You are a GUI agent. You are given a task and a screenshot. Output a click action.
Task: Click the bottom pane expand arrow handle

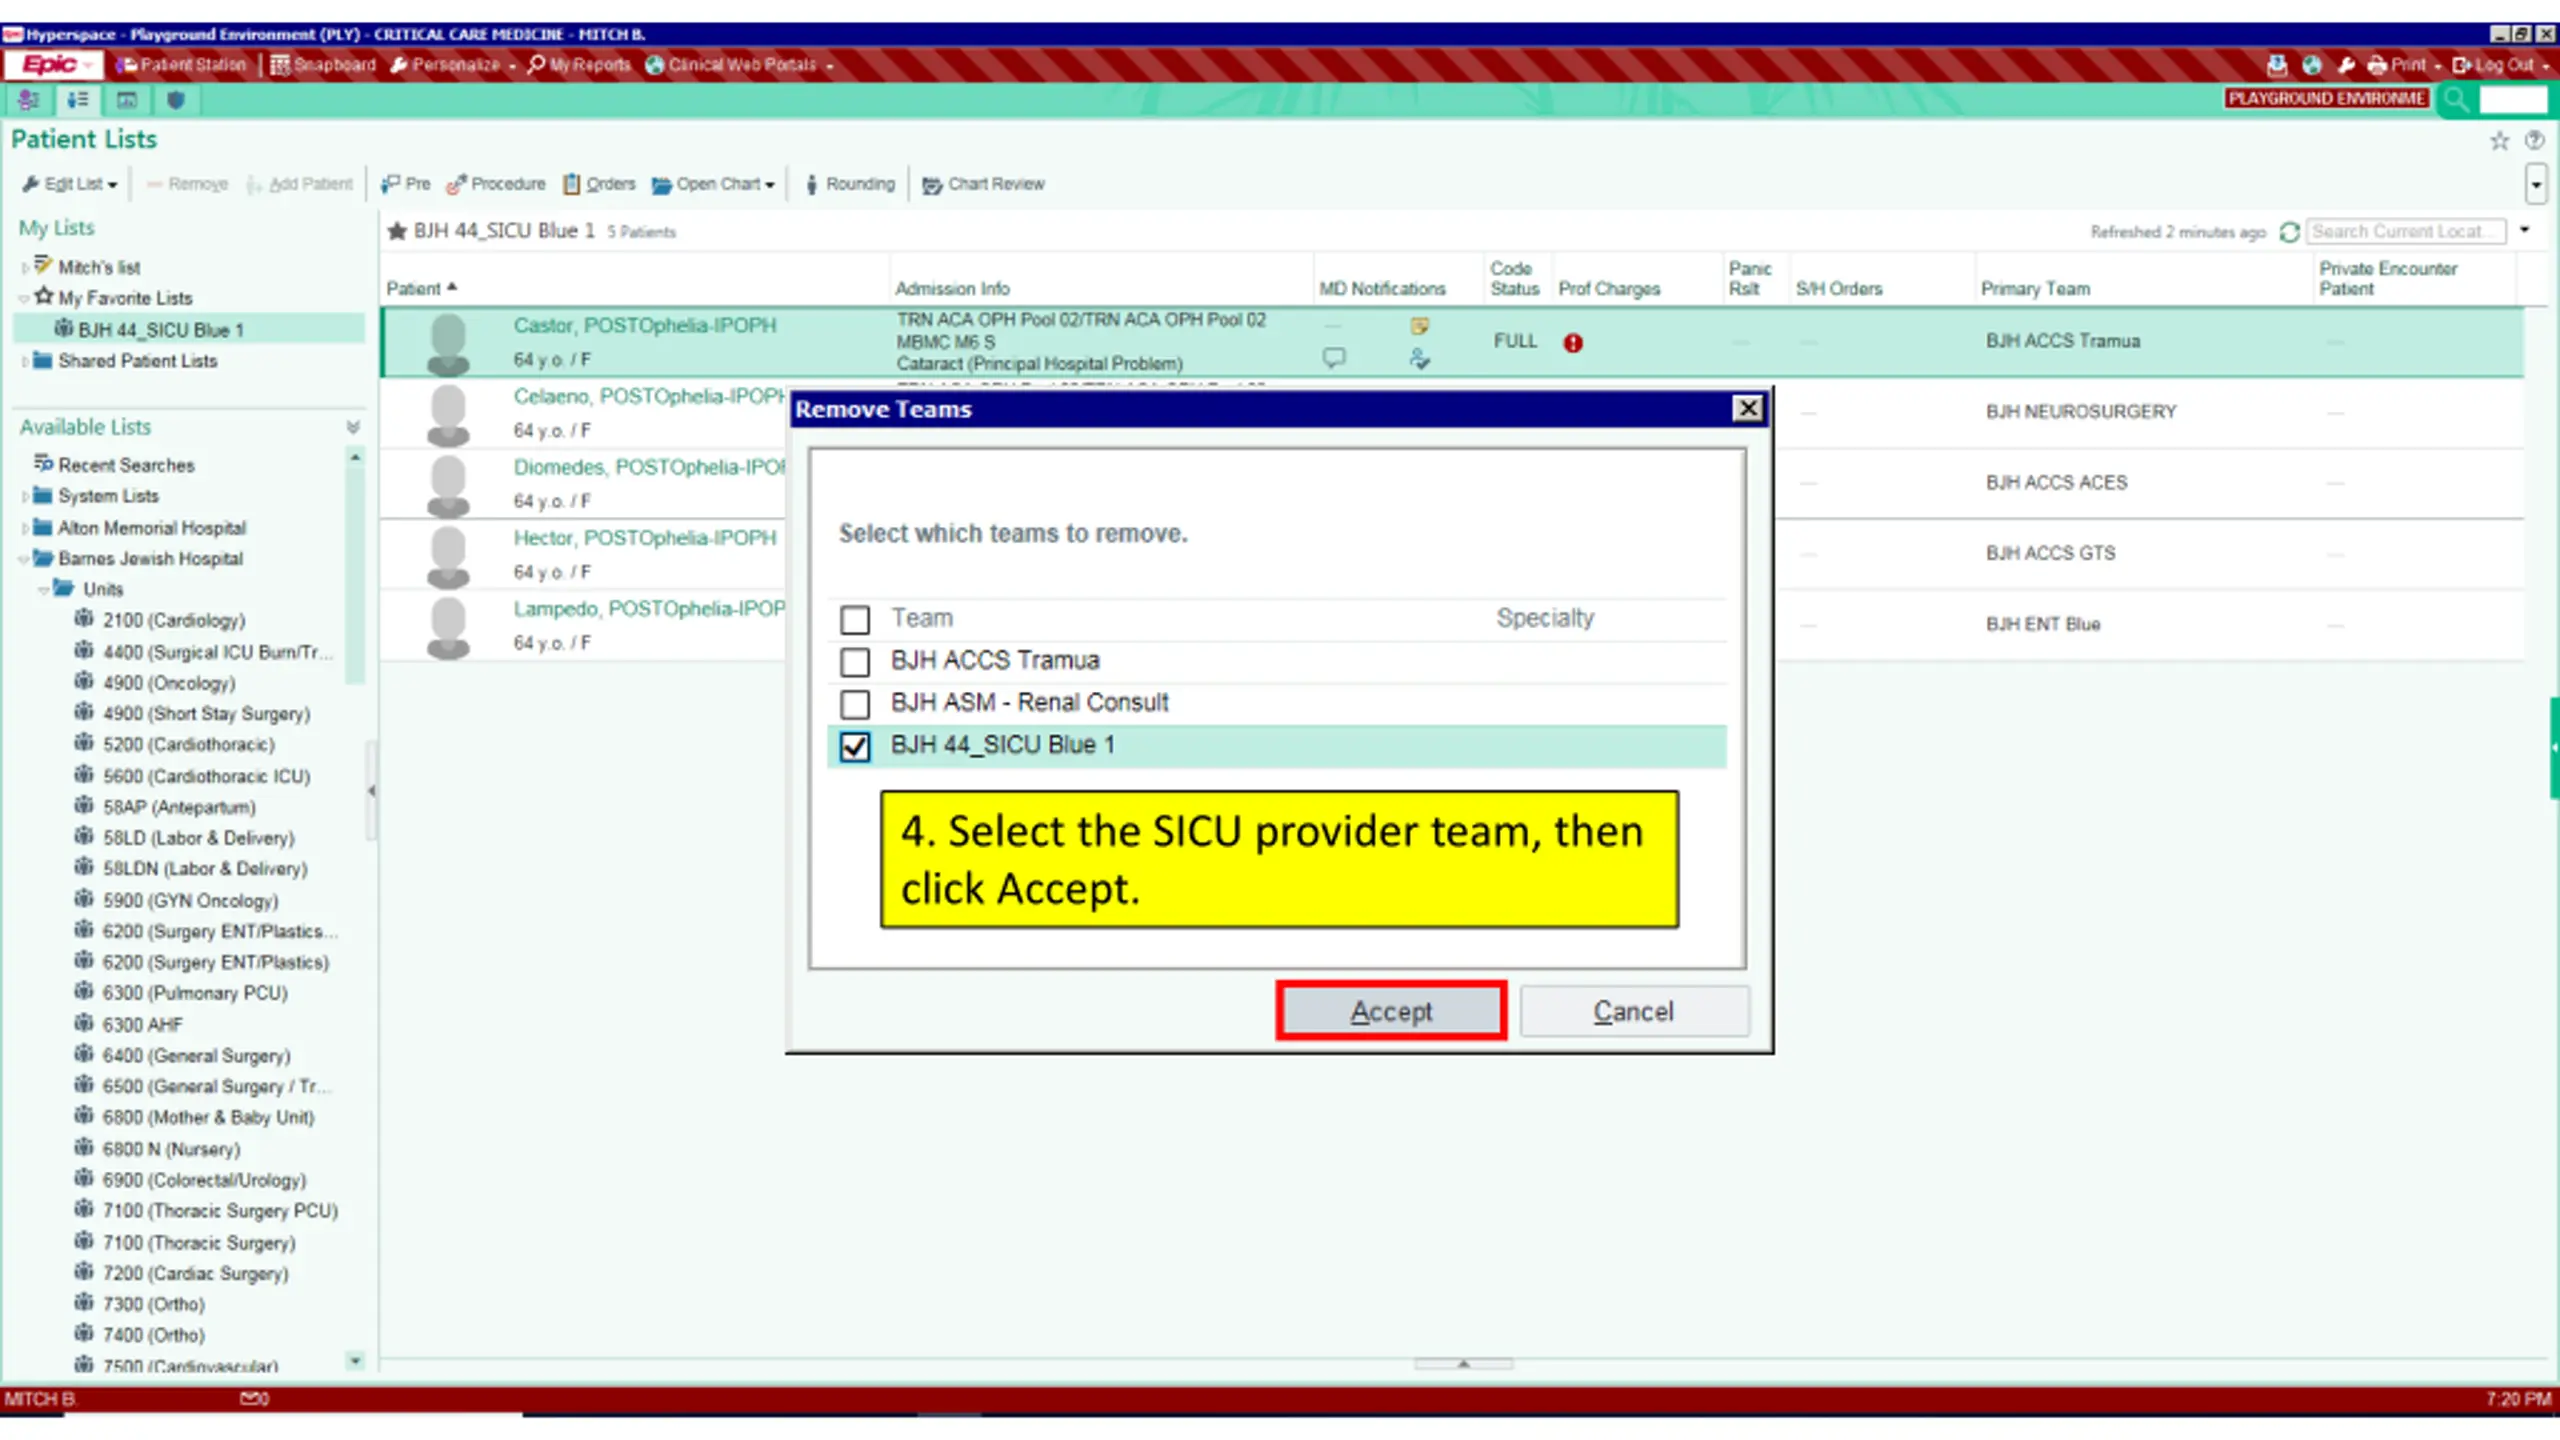tap(1463, 1364)
